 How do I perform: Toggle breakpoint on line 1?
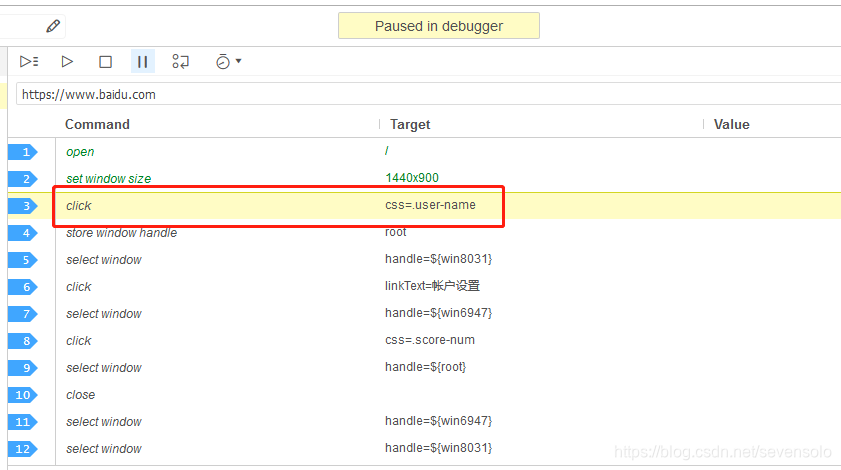(23, 152)
